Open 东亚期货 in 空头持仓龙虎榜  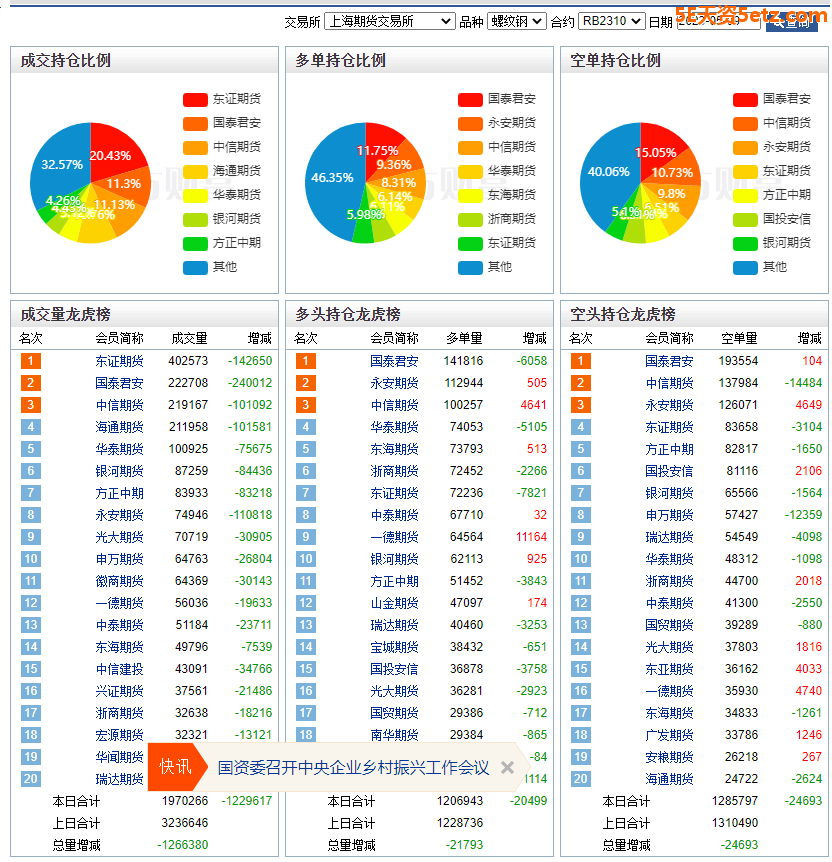669,669
